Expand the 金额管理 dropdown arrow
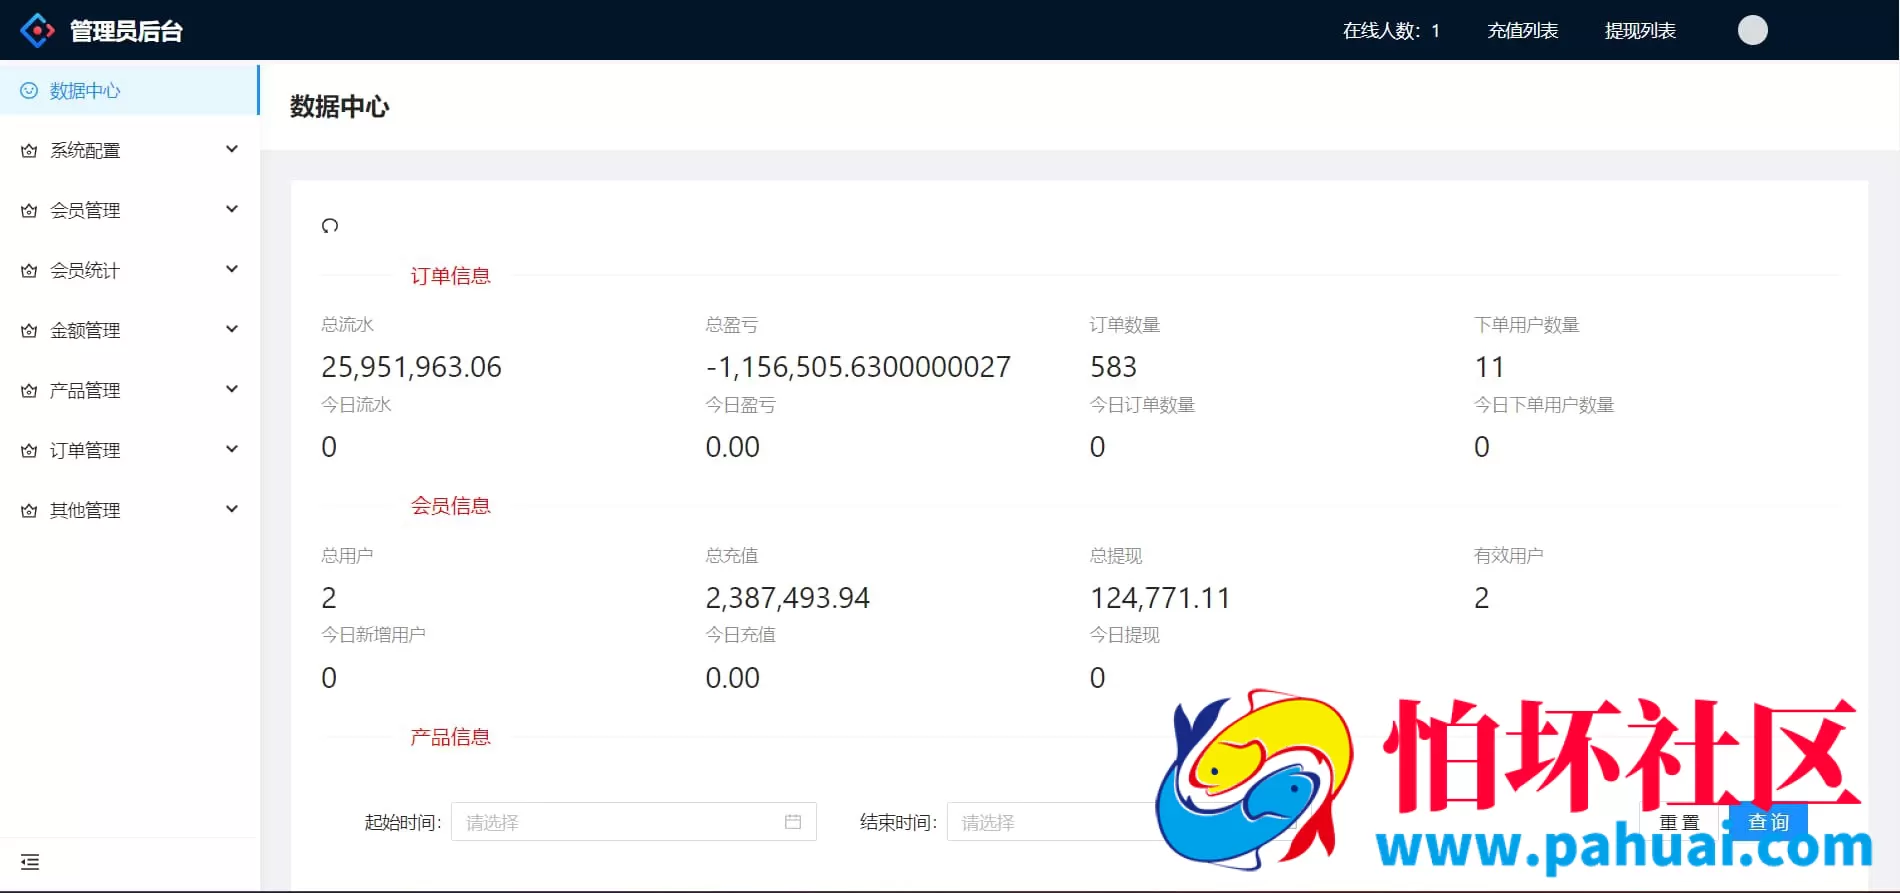Screen dimensions: 1900x893 [232, 330]
